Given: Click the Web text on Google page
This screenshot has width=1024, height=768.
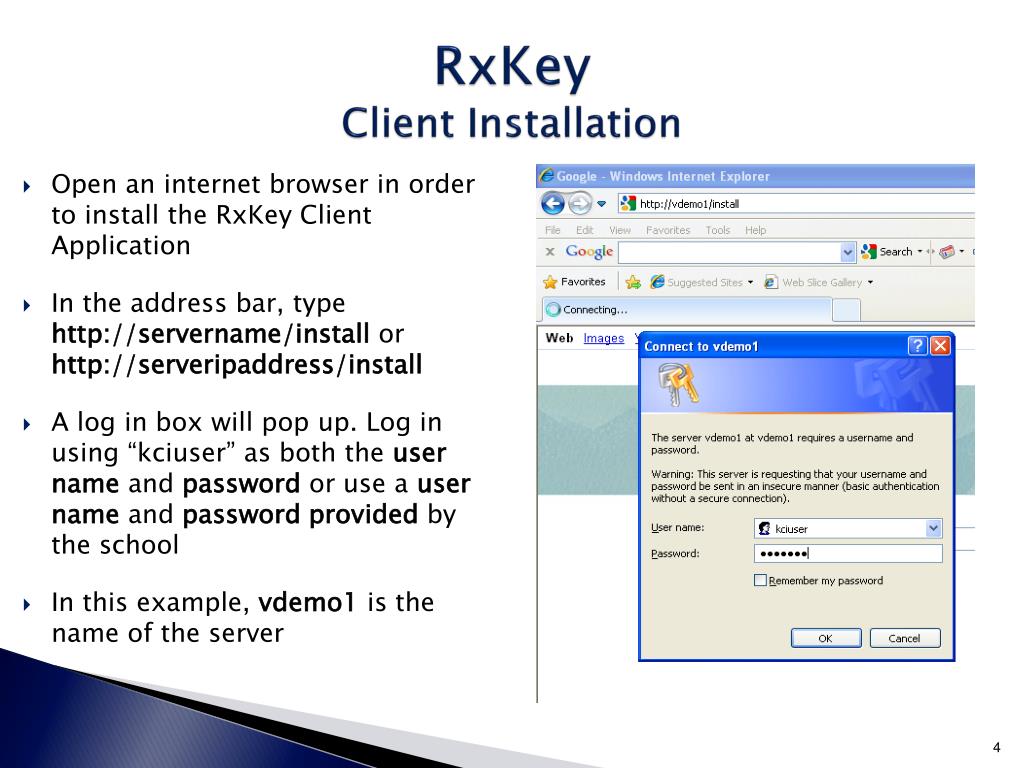Looking at the screenshot, I should (559, 338).
